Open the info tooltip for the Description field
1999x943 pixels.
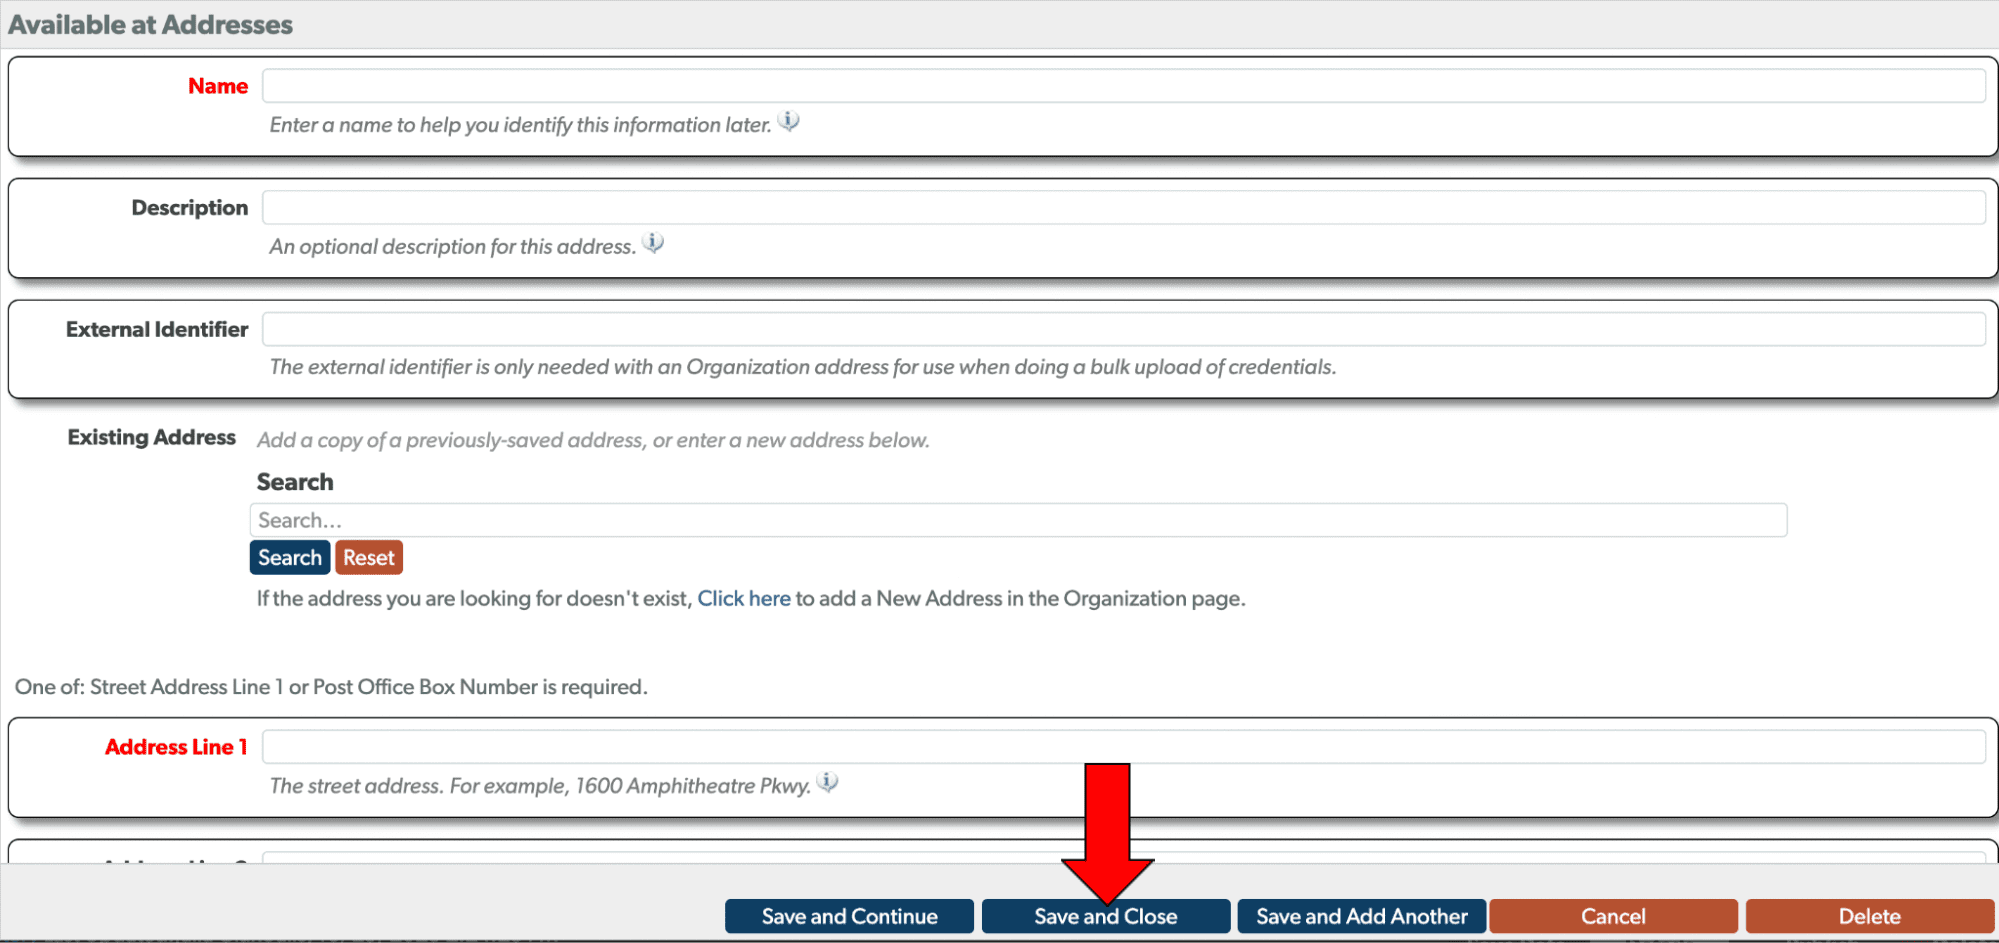654,242
